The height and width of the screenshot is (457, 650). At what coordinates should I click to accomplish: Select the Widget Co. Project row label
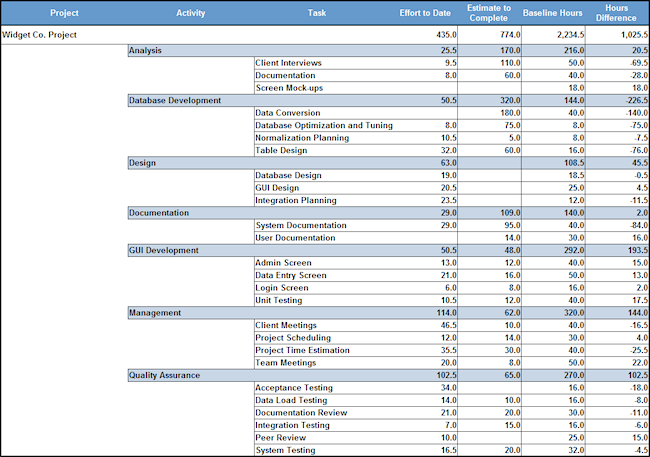pos(39,35)
